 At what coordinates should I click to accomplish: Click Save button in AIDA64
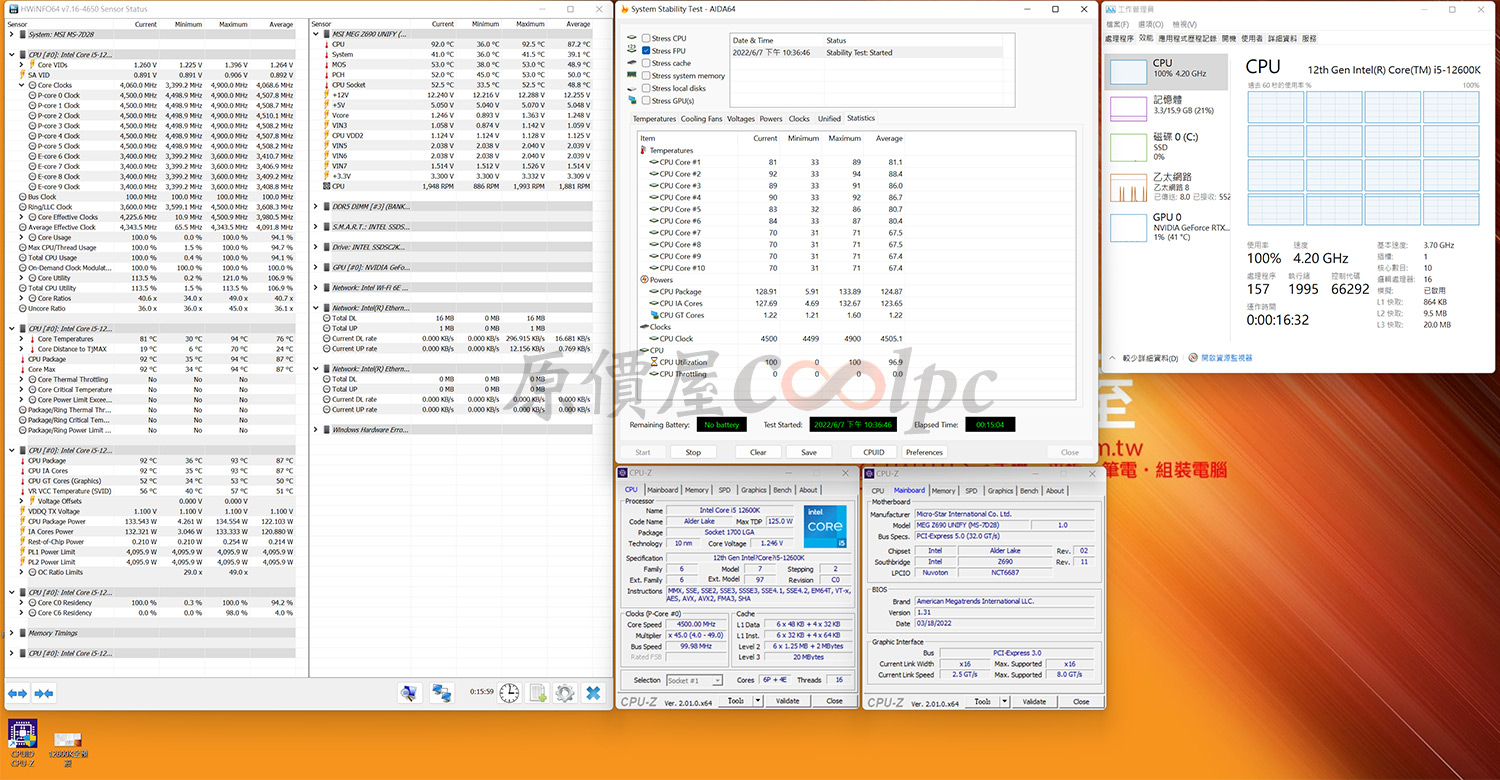pos(809,452)
